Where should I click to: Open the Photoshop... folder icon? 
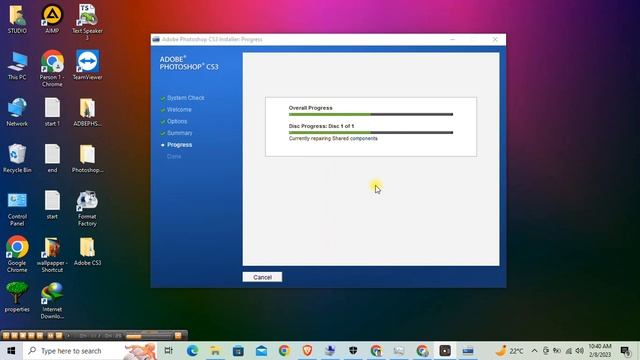(87, 159)
